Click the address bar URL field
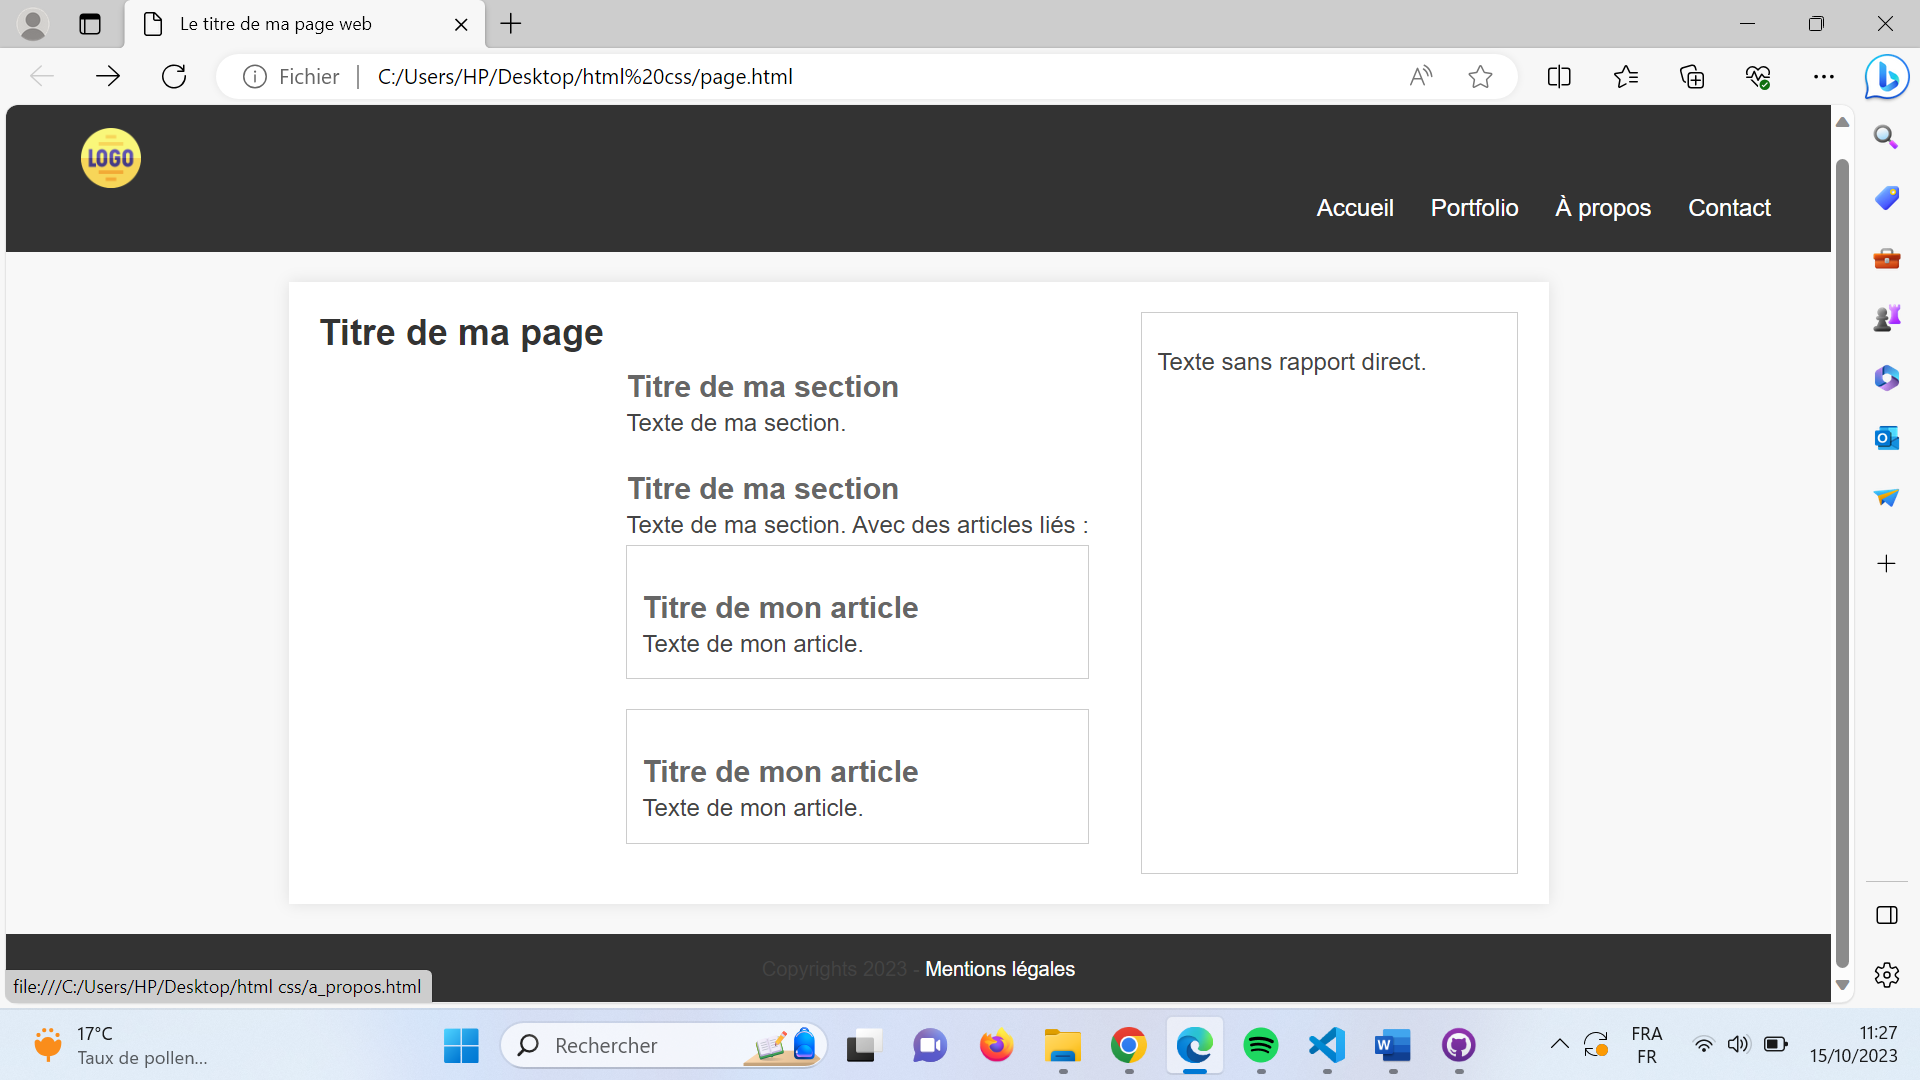Viewport: 1920px width, 1080px height. click(800, 77)
